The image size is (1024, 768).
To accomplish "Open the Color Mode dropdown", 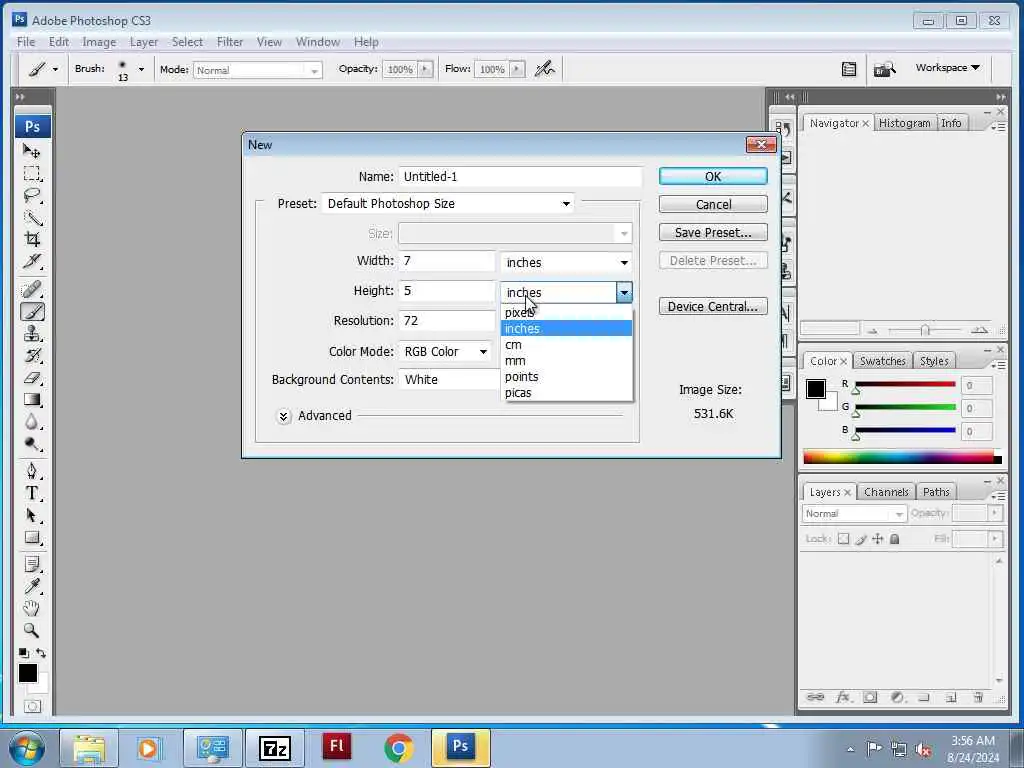I will pyautogui.click(x=444, y=351).
